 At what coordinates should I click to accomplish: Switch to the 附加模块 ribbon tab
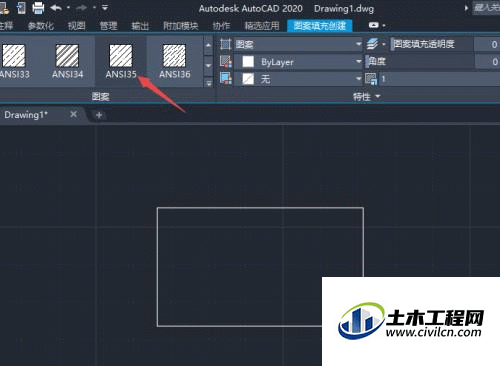(x=181, y=26)
